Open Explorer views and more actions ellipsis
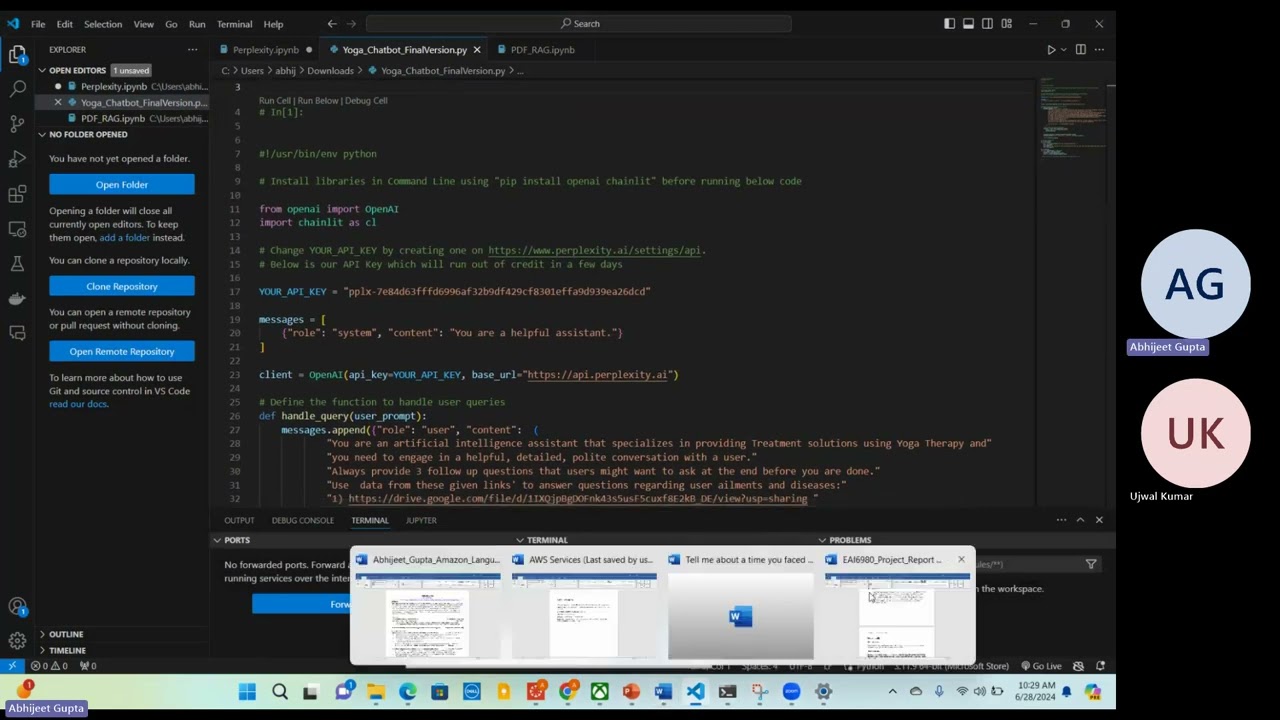The image size is (1280, 720). [192, 49]
